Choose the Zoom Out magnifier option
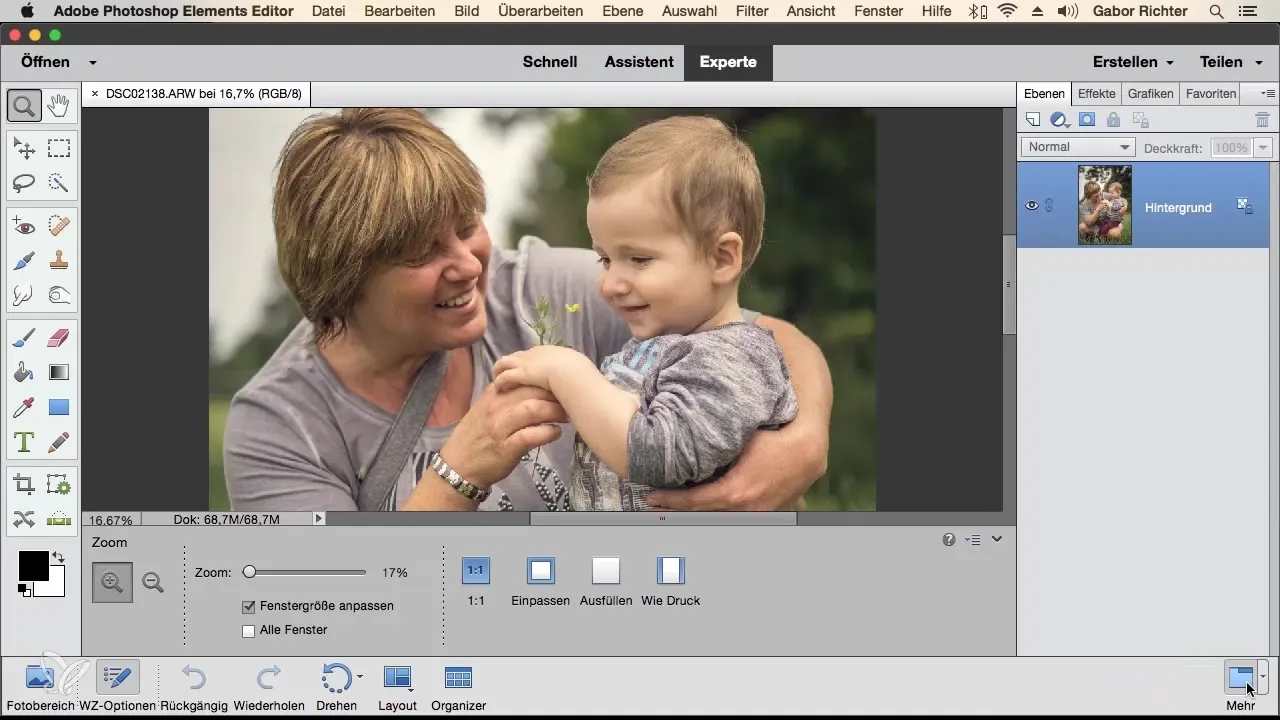The image size is (1280, 720). coord(153,582)
